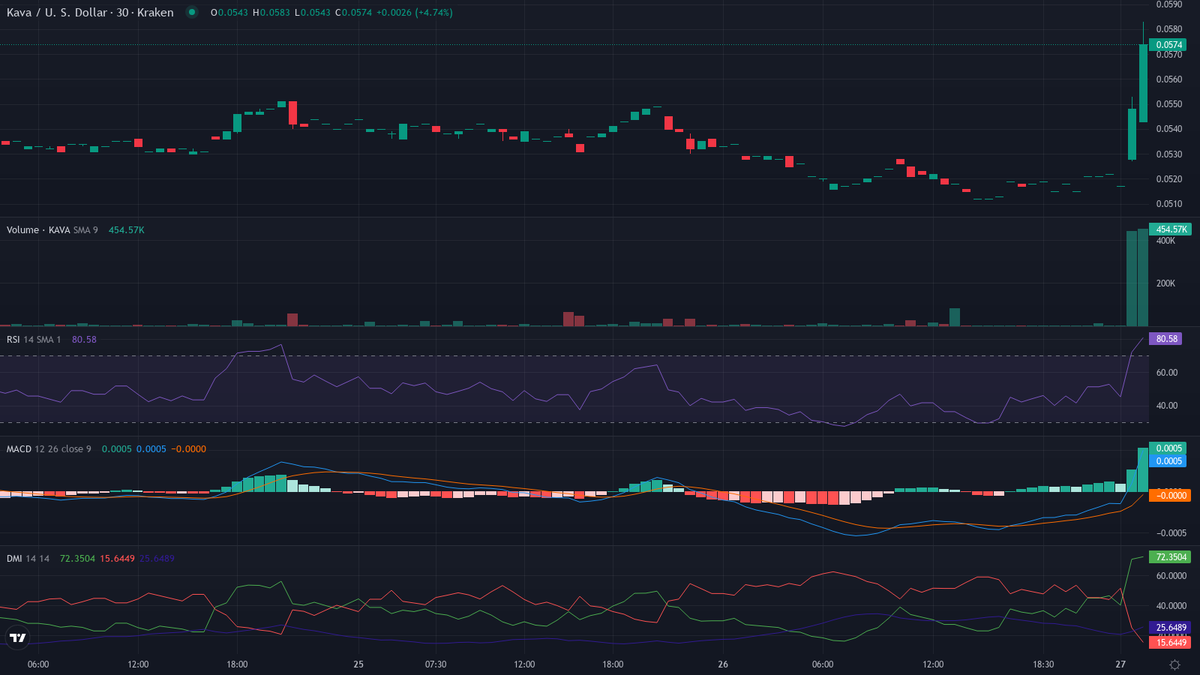
Task: Click the latest large green candlestick
Action: [x=1143, y=83]
